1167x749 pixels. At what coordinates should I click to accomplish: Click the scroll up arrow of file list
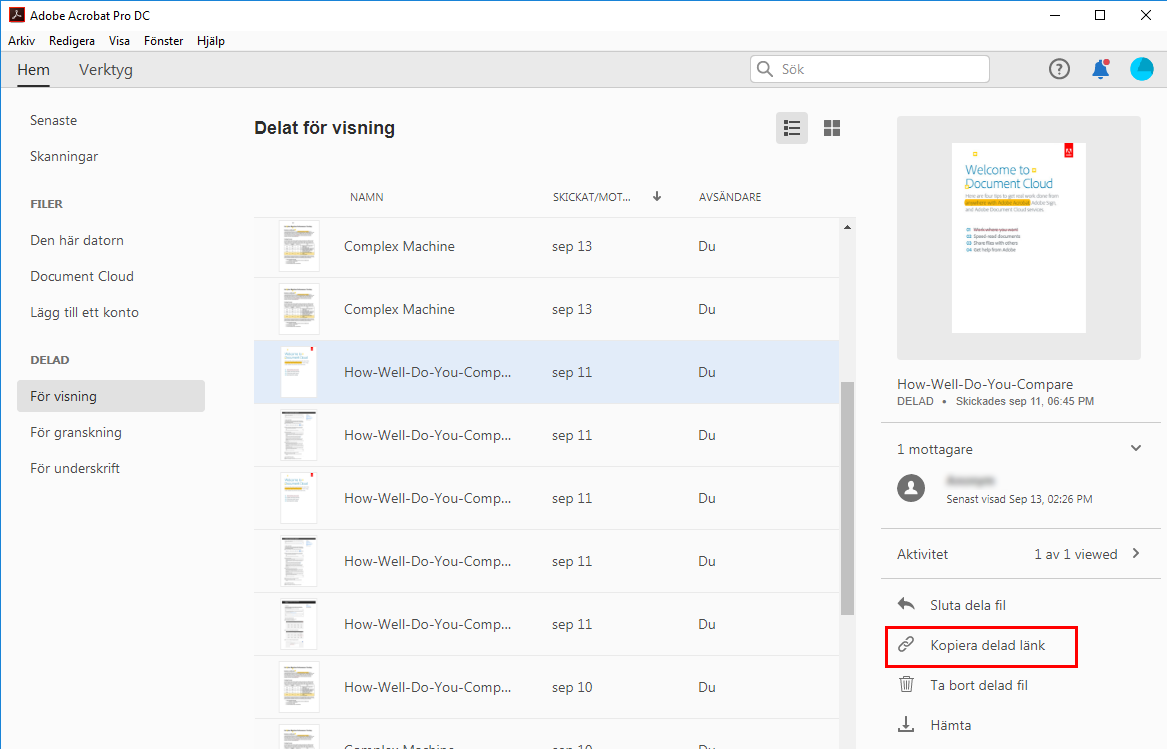tap(847, 227)
